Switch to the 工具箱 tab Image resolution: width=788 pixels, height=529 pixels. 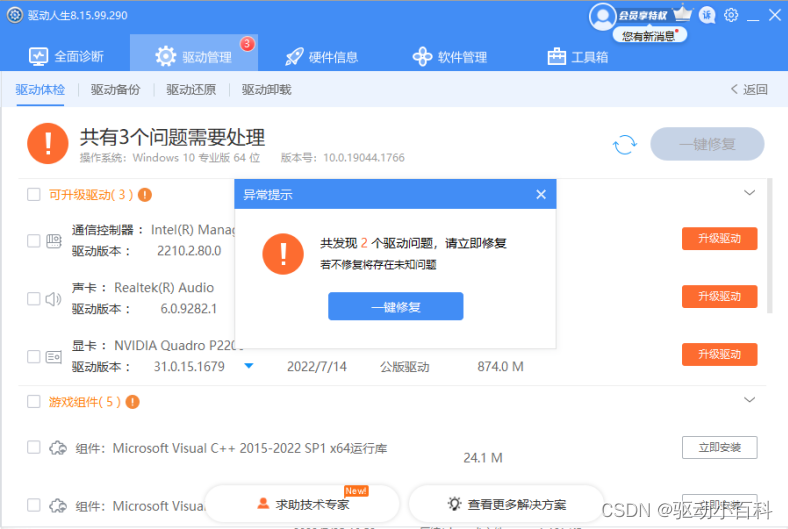click(578, 57)
